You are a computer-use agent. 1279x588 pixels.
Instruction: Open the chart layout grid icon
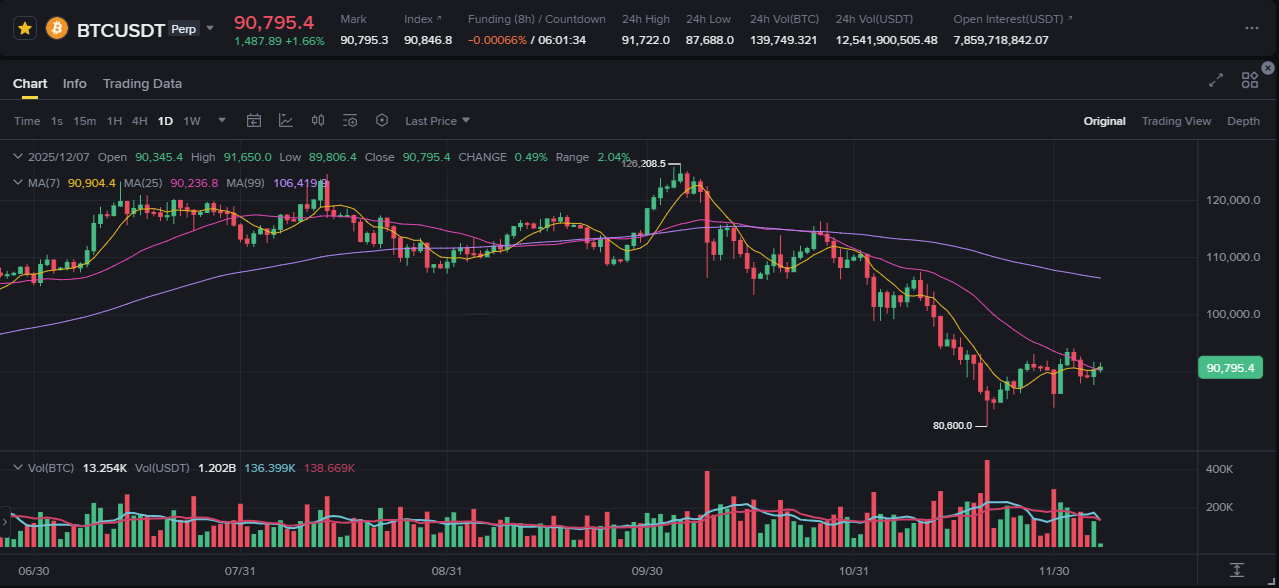coord(1249,81)
